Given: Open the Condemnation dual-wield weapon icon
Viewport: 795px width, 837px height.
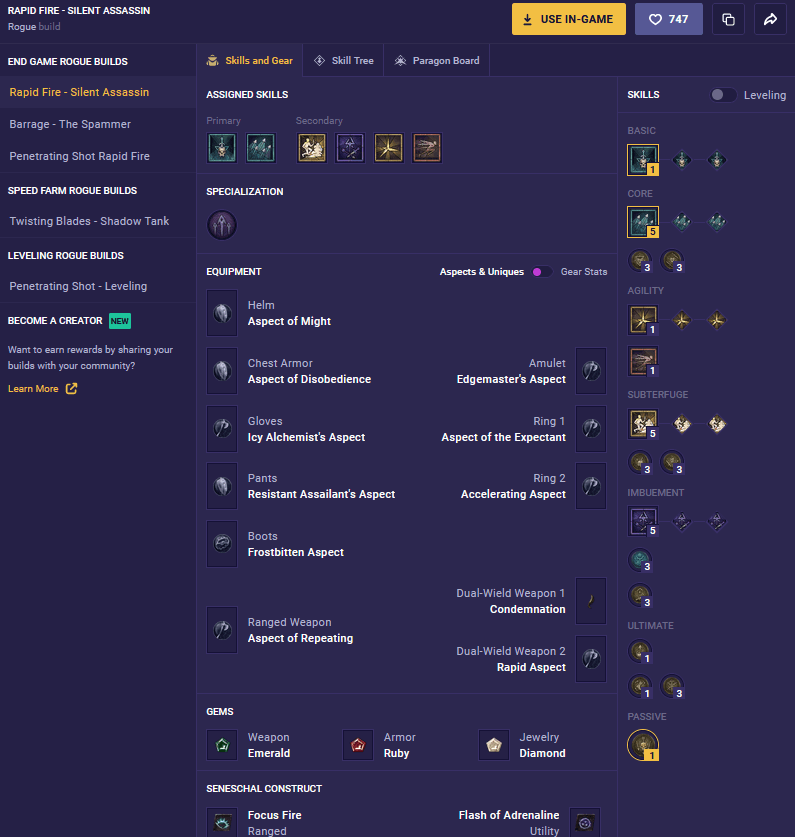Looking at the screenshot, I should [x=591, y=601].
